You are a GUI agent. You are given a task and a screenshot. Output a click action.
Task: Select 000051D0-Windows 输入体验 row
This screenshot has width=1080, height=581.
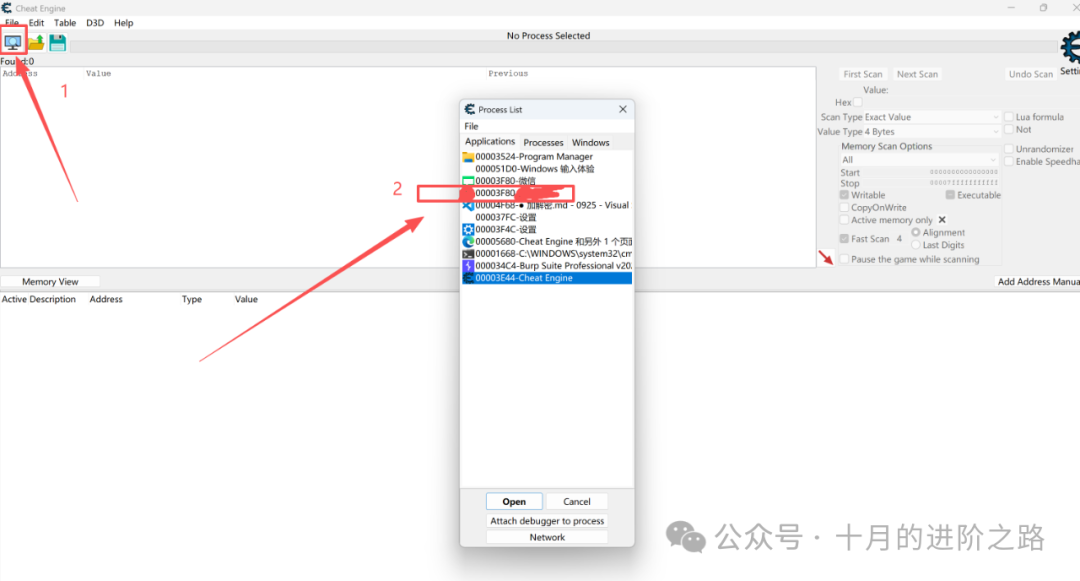click(x=547, y=169)
